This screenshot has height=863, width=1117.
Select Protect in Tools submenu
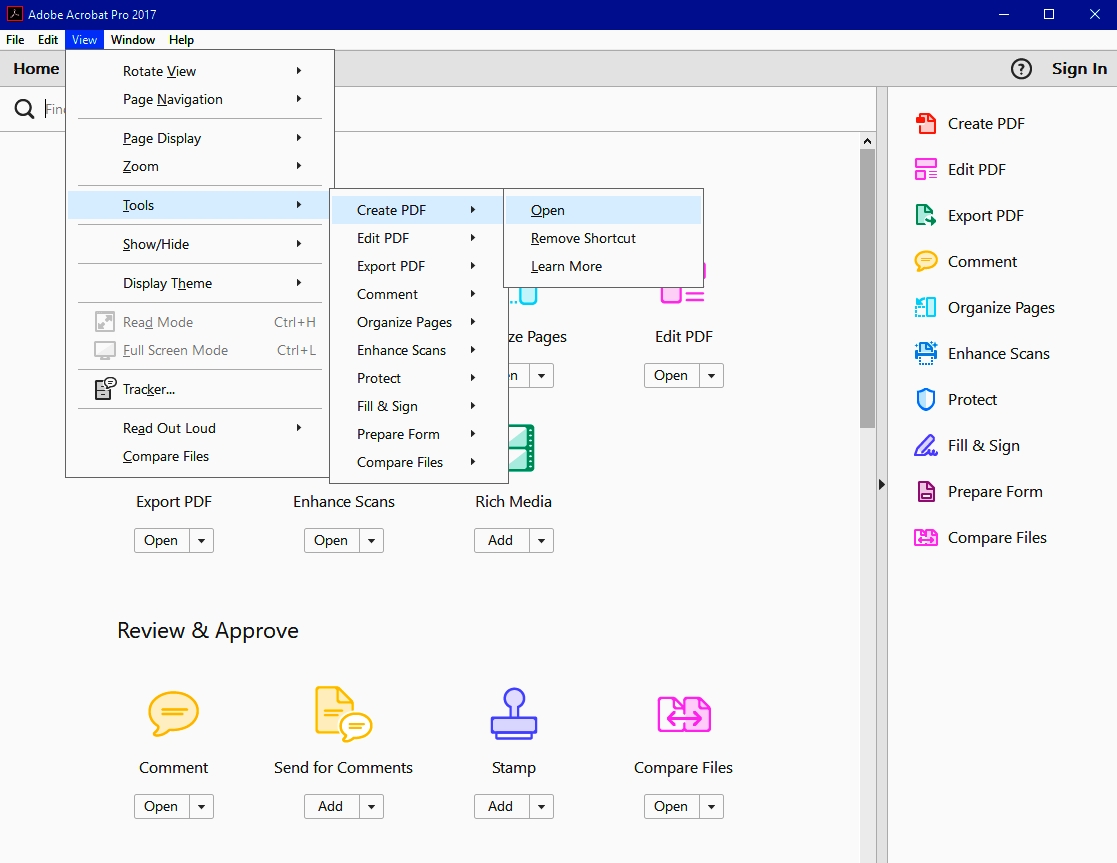point(417,378)
